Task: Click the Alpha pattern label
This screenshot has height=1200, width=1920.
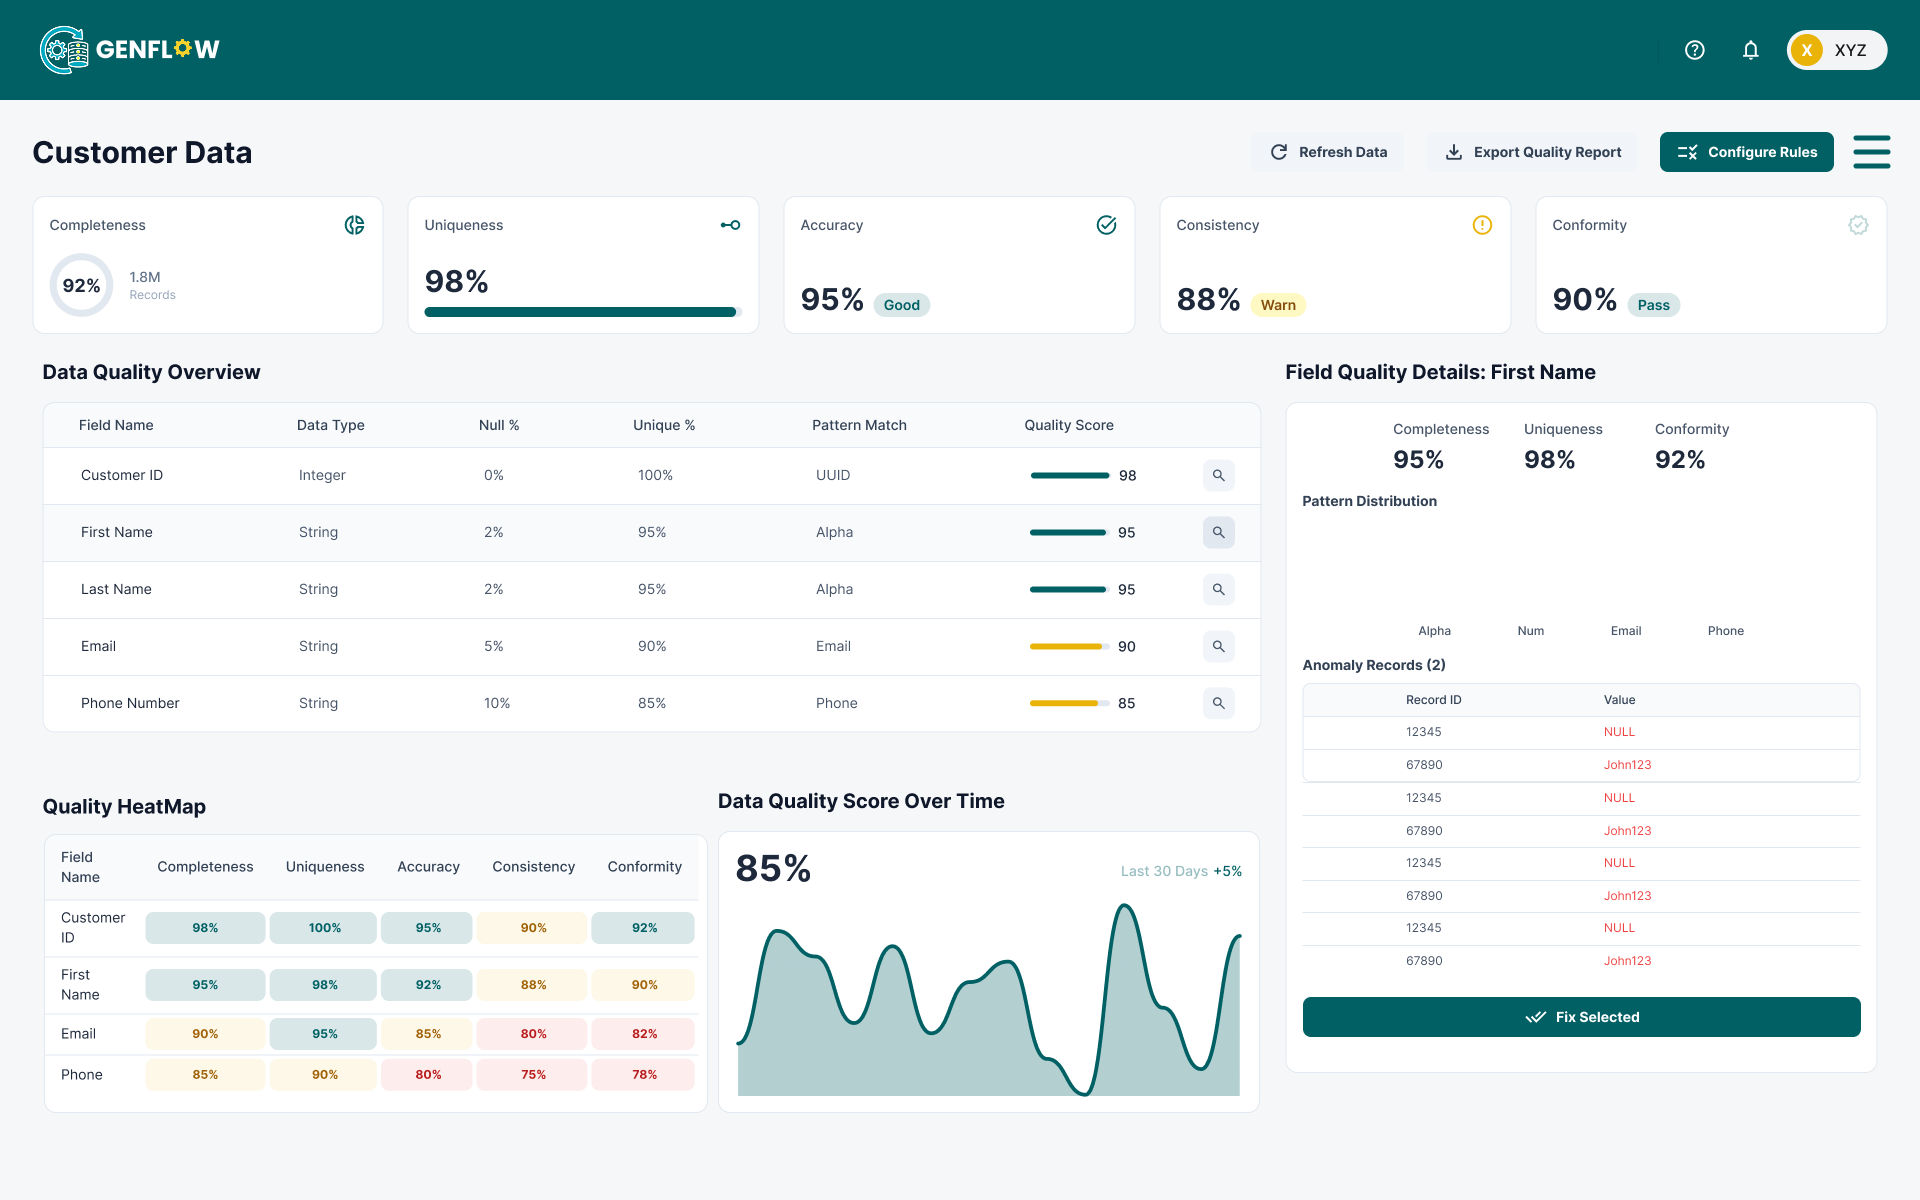Action: (1434, 631)
